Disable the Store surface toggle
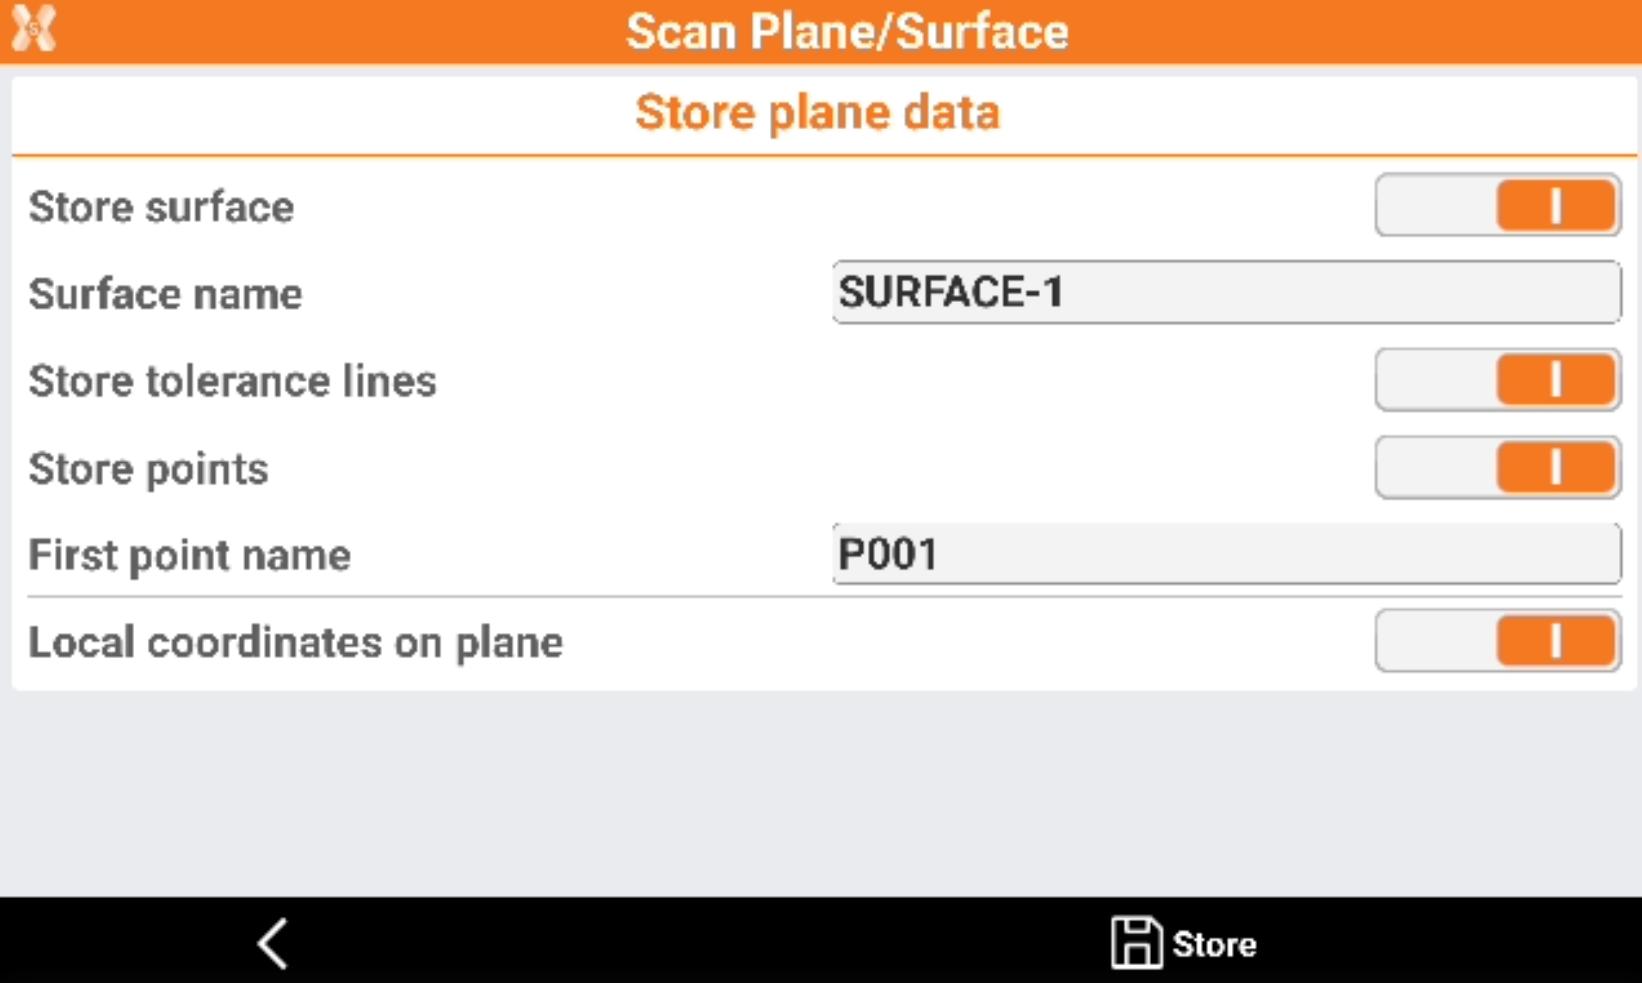Screen dimensions: 1642x983 [1497, 205]
